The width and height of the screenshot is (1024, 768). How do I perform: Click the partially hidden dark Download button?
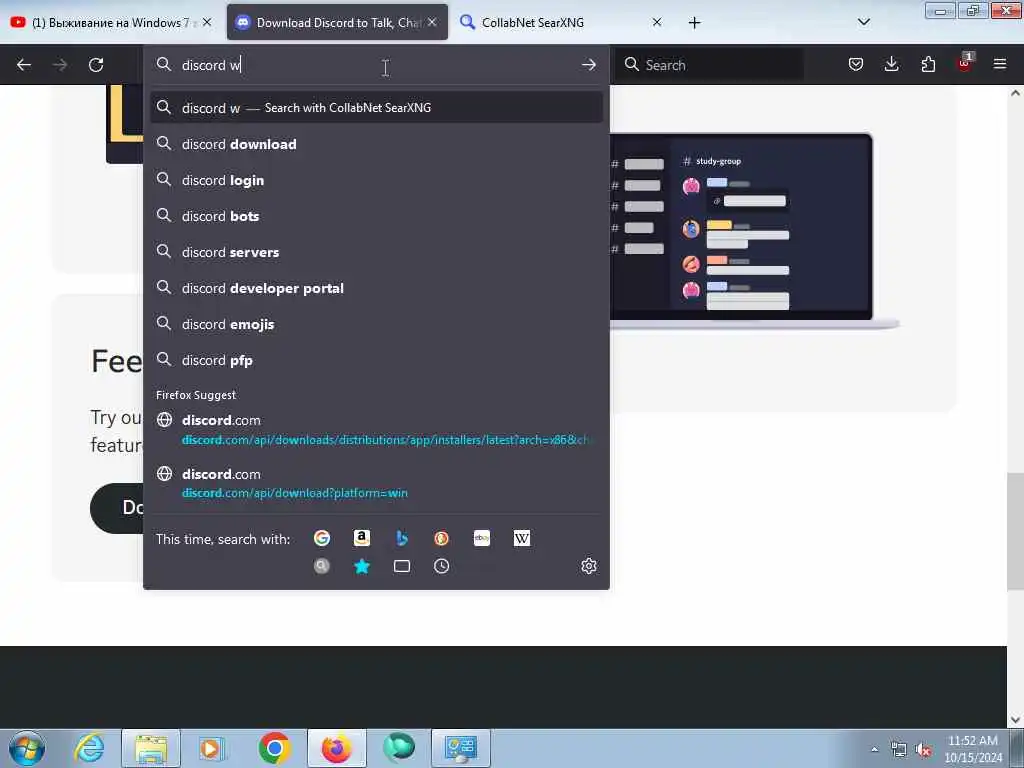[117, 508]
